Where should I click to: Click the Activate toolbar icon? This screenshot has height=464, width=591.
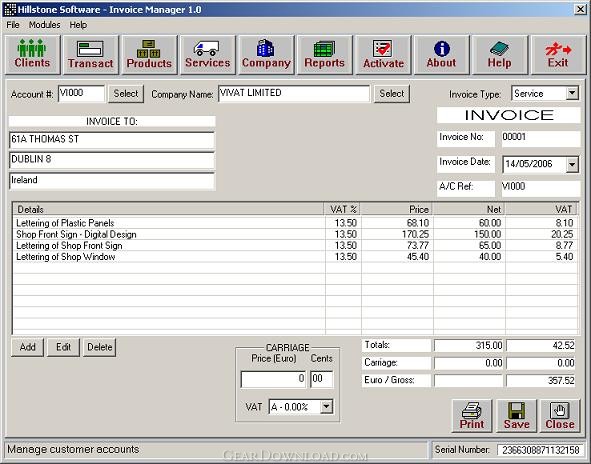pos(383,55)
